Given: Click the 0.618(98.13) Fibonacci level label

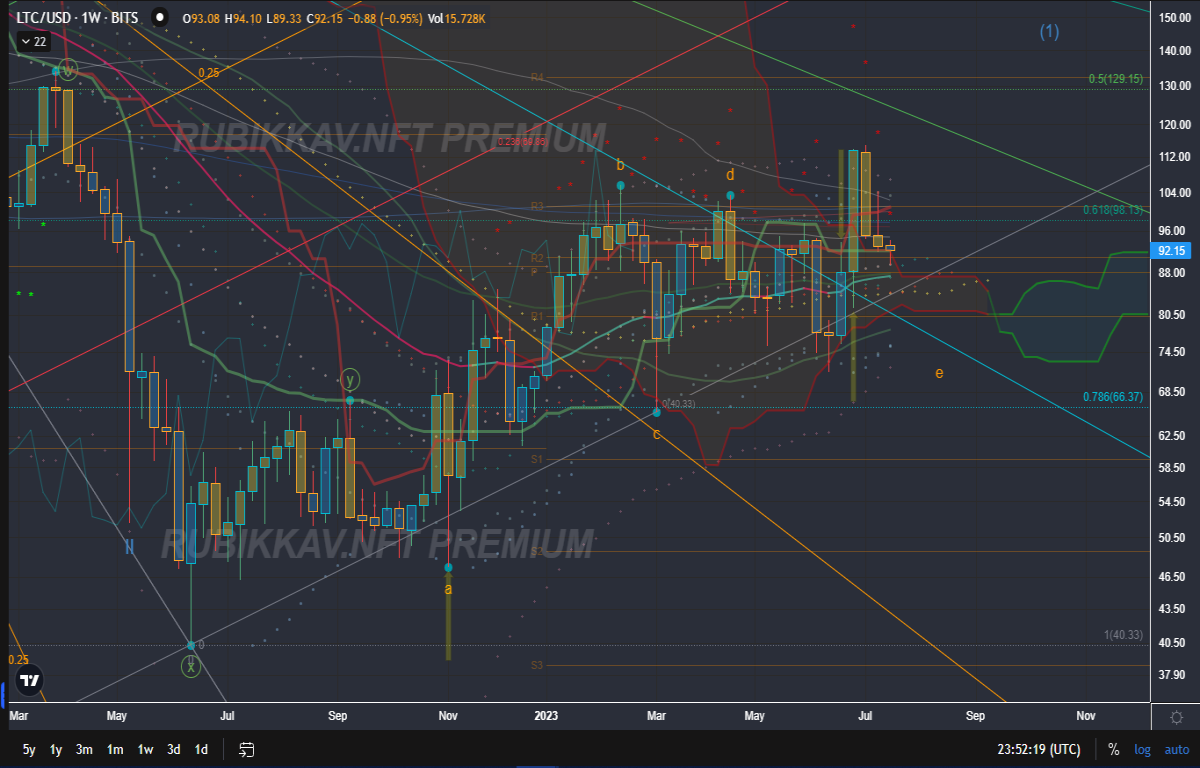Looking at the screenshot, I should [1112, 210].
